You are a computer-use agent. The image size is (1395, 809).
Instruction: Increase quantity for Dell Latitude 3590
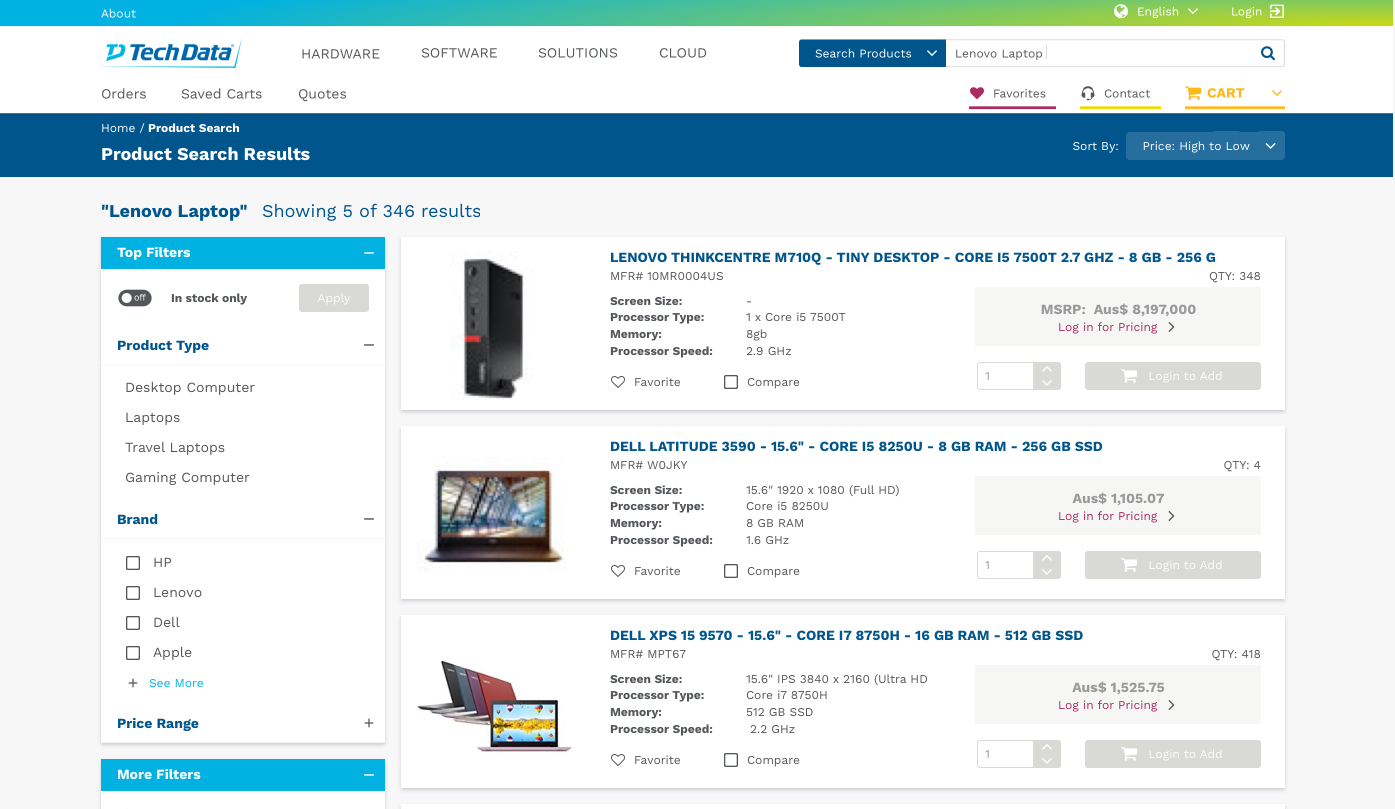[1047, 558]
